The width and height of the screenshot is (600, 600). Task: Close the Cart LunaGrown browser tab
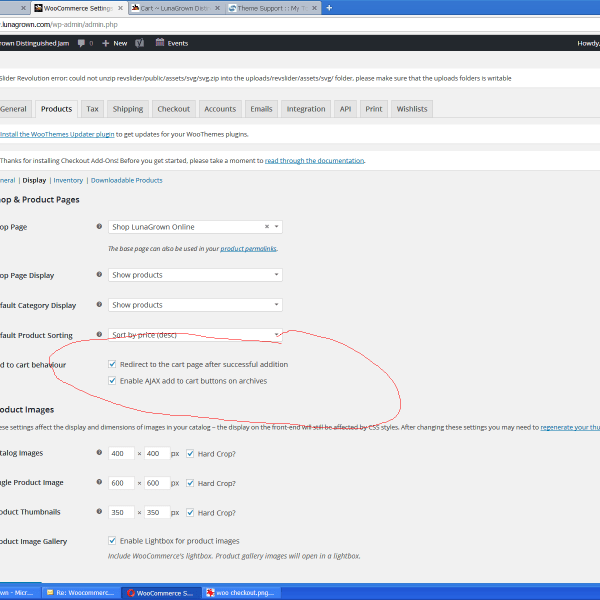pos(217,8)
